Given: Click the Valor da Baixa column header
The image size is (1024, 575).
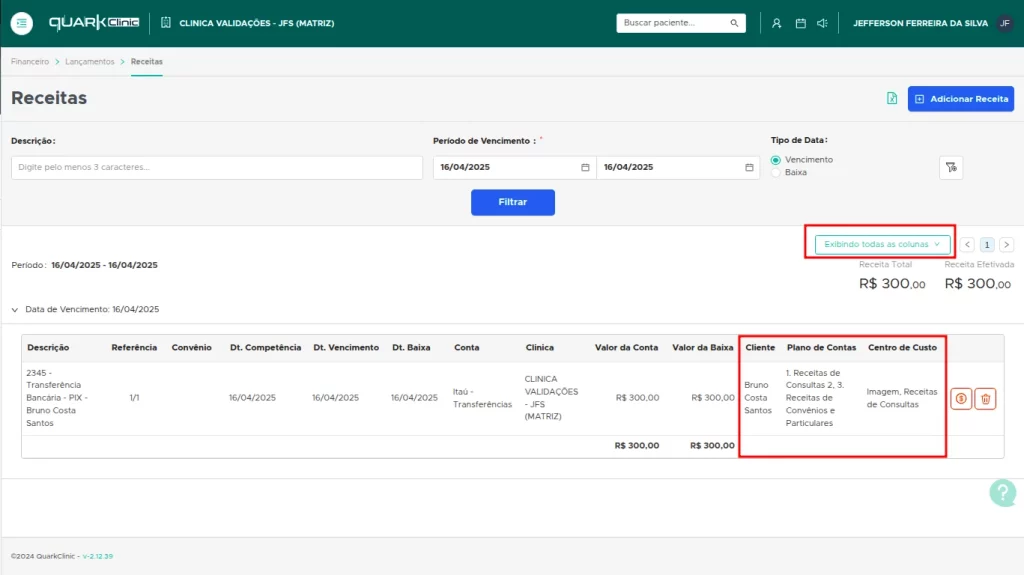Looking at the screenshot, I should [x=703, y=348].
